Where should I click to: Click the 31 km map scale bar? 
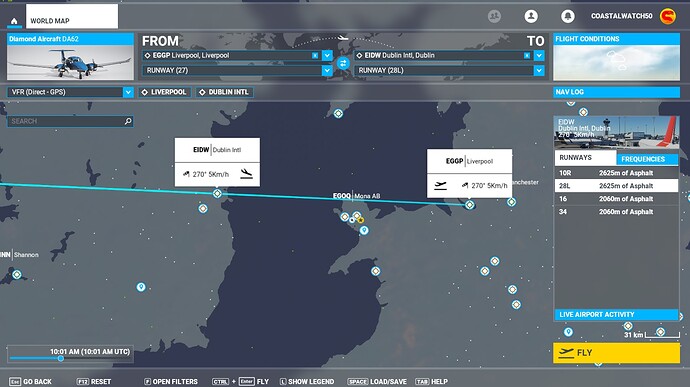point(662,336)
